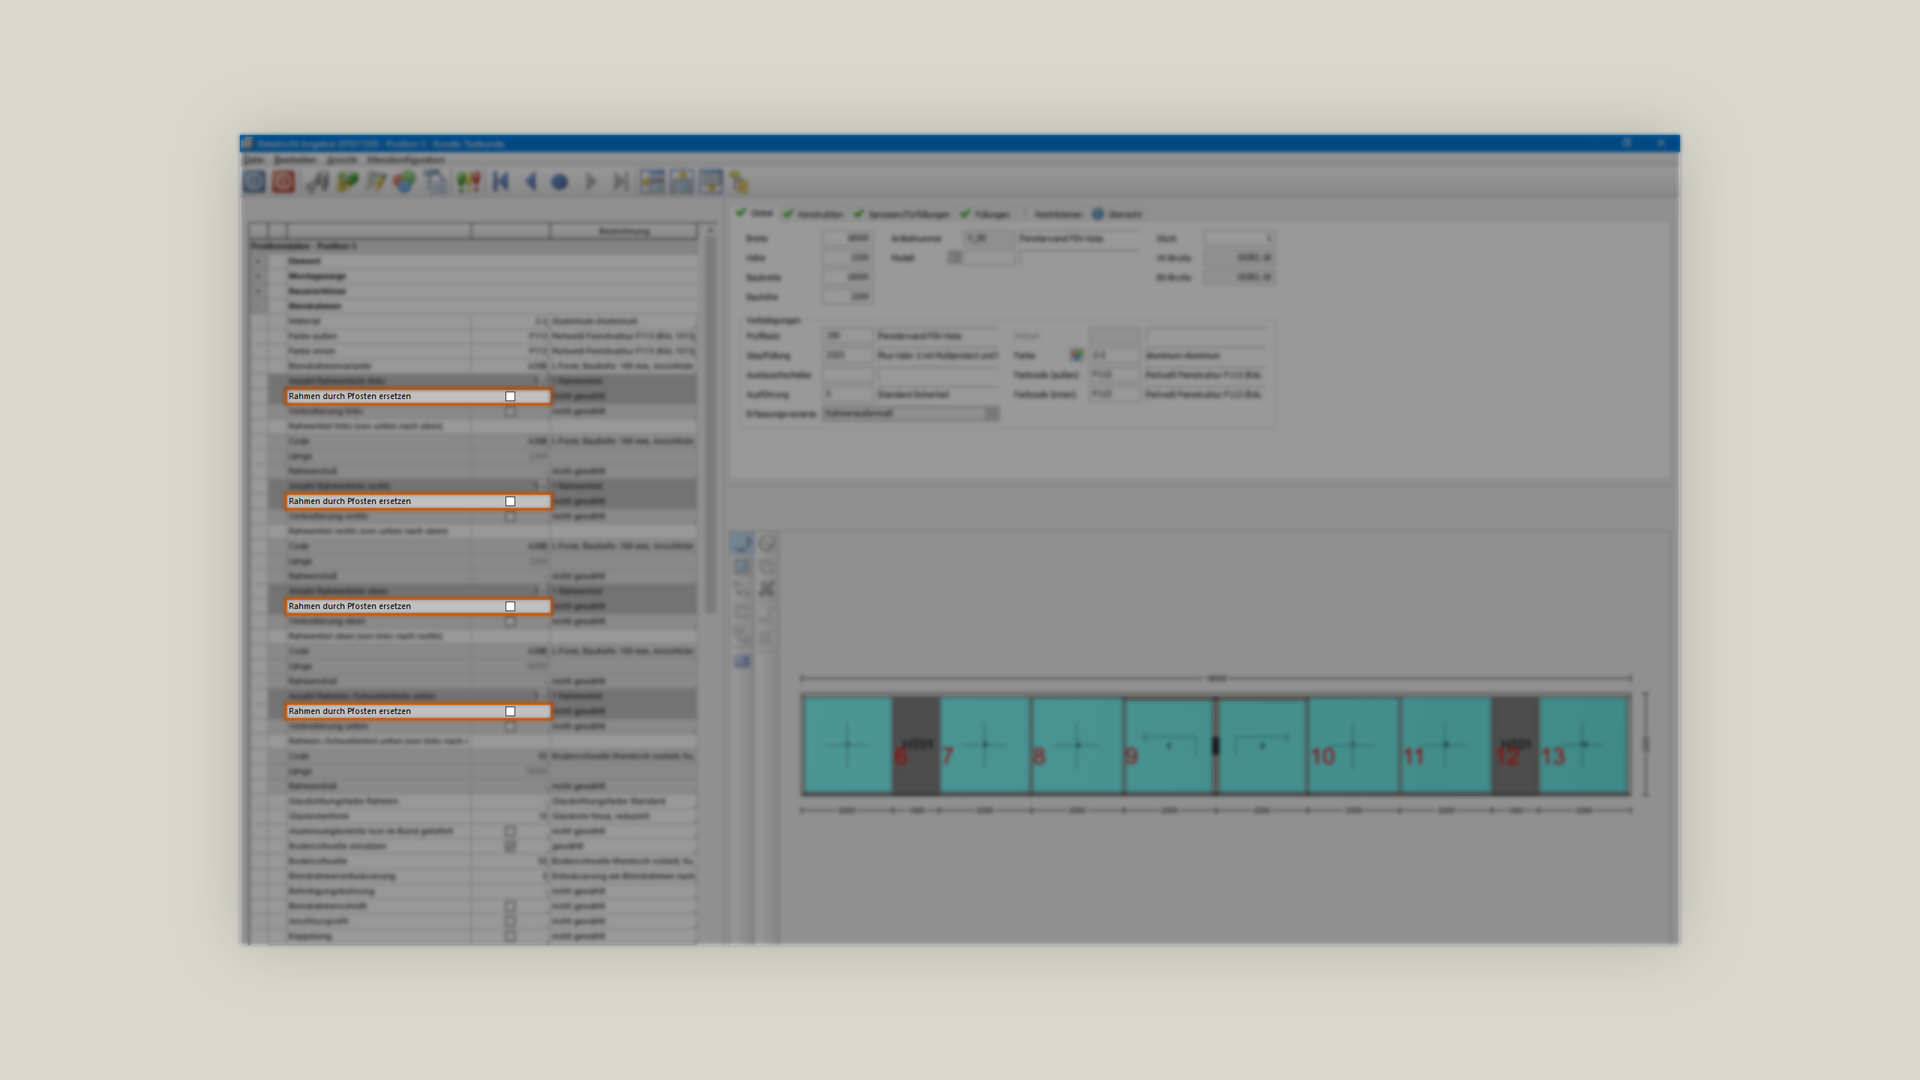Click the red circular toolbar icon
This screenshot has height=1080, width=1920.
tap(284, 182)
